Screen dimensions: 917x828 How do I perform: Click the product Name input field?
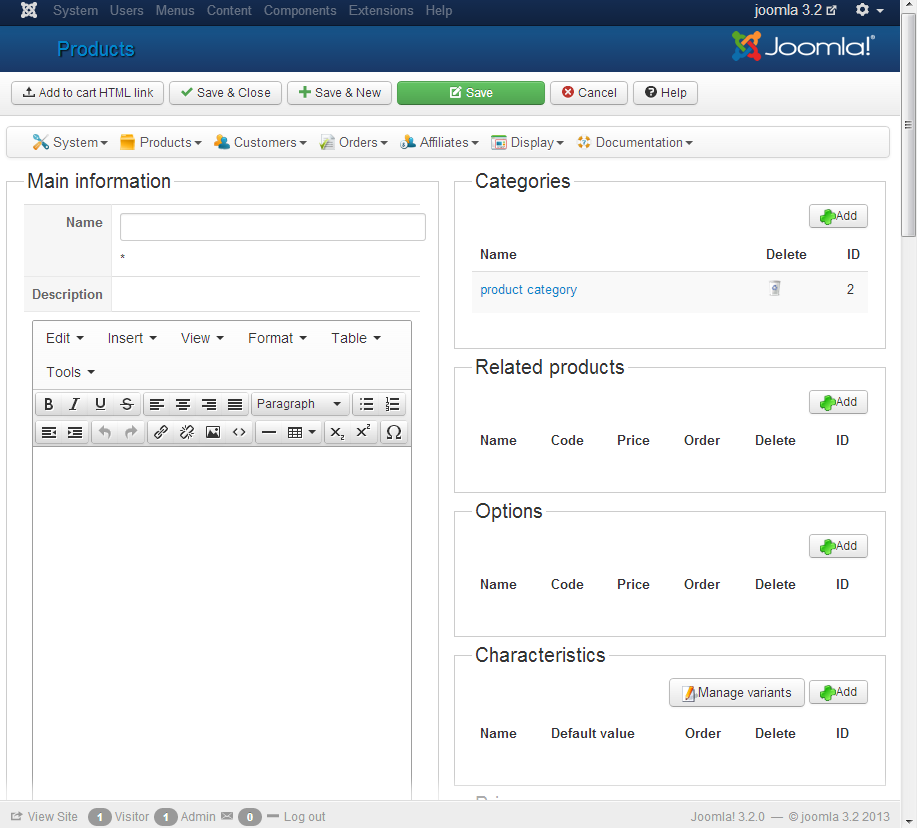pos(272,227)
